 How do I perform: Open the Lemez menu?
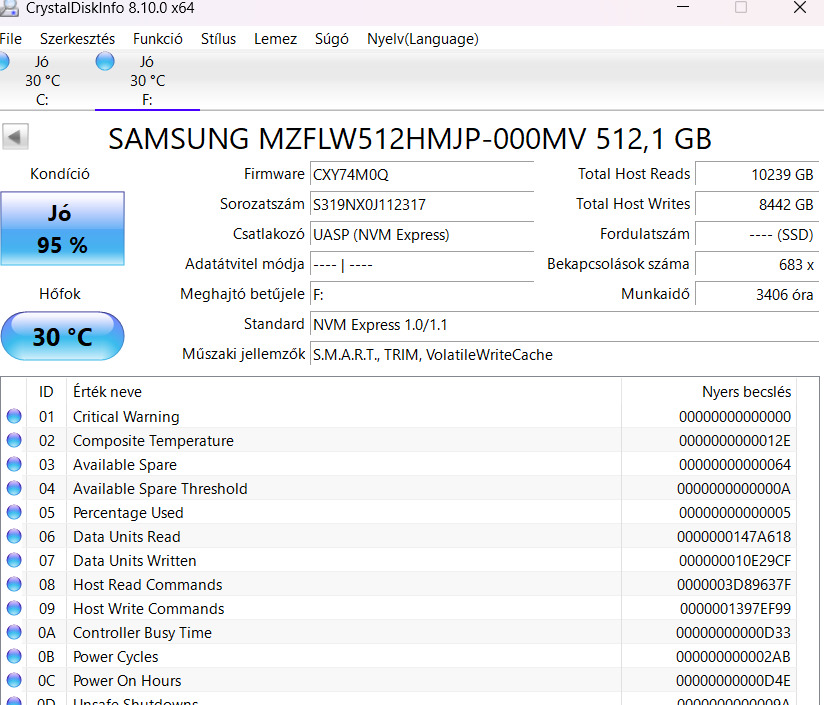[275, 39]
